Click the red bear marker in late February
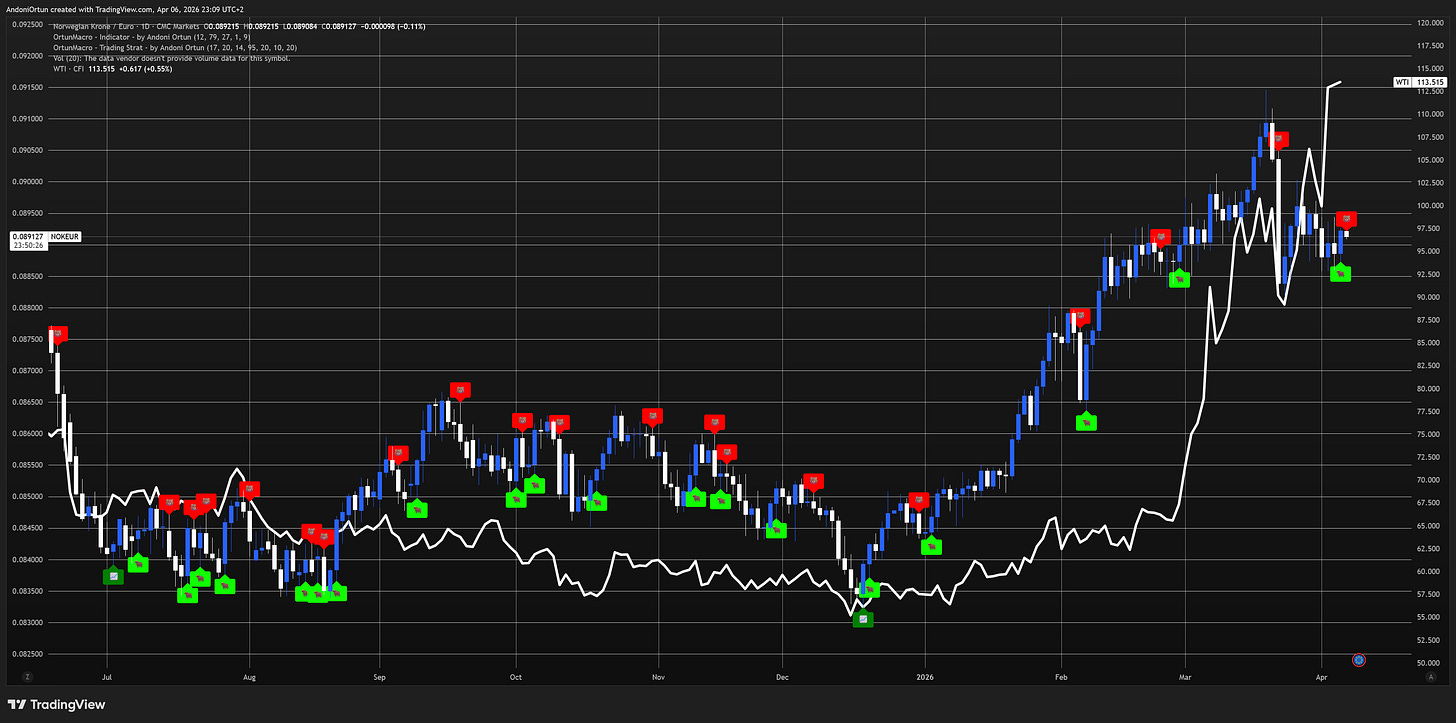 coord(1160,237)
